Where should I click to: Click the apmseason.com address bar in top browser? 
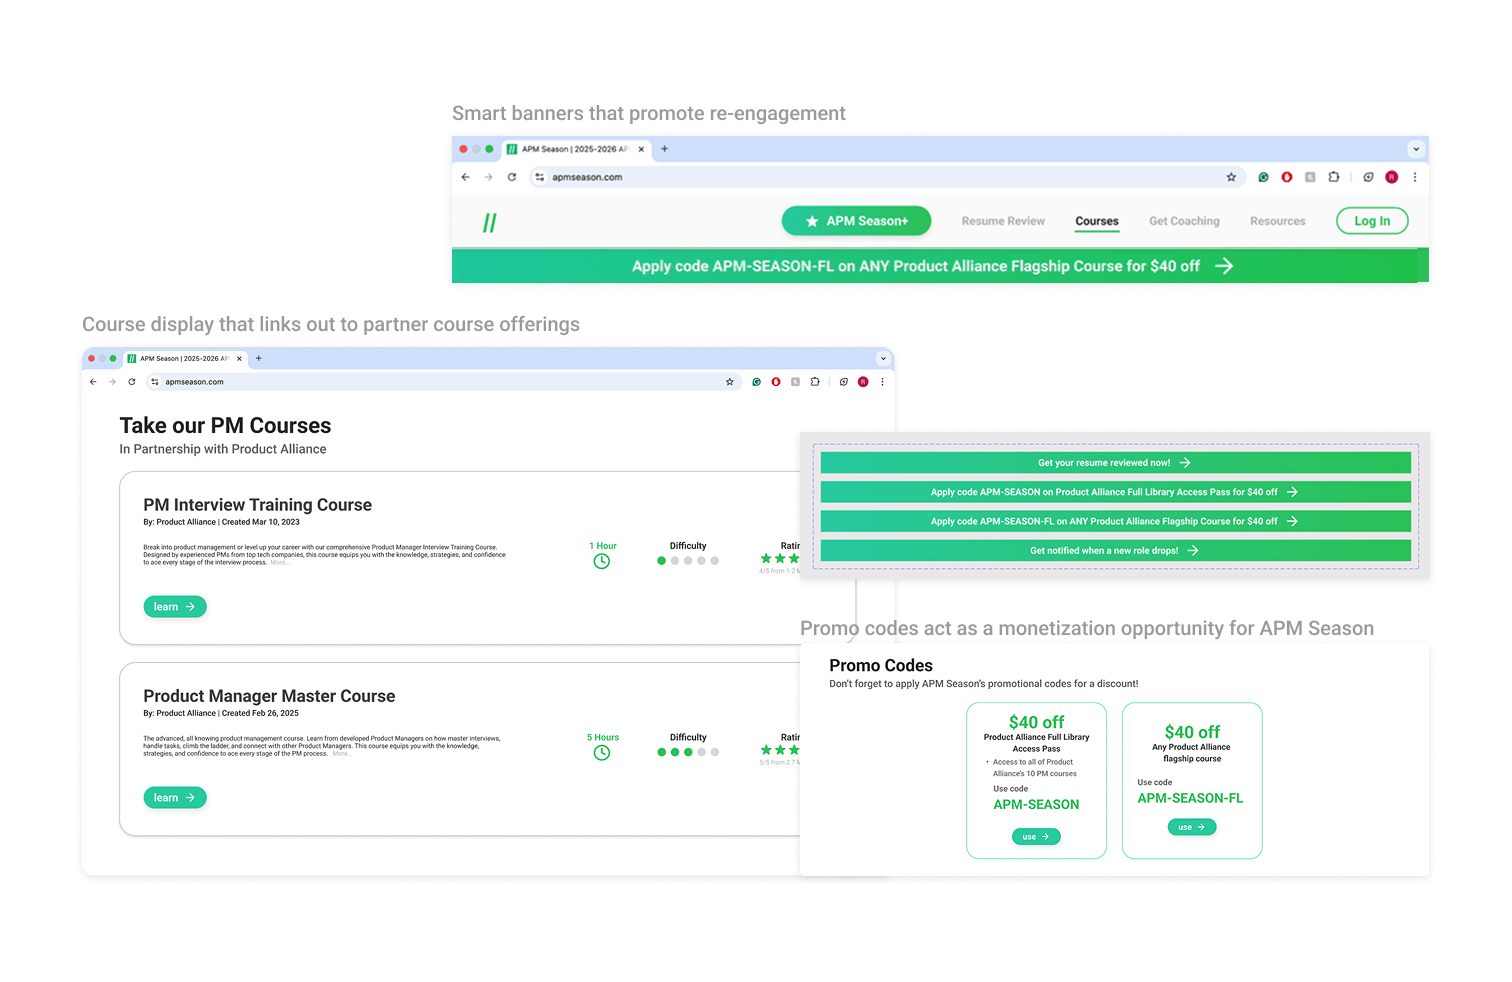pos(885,177)
